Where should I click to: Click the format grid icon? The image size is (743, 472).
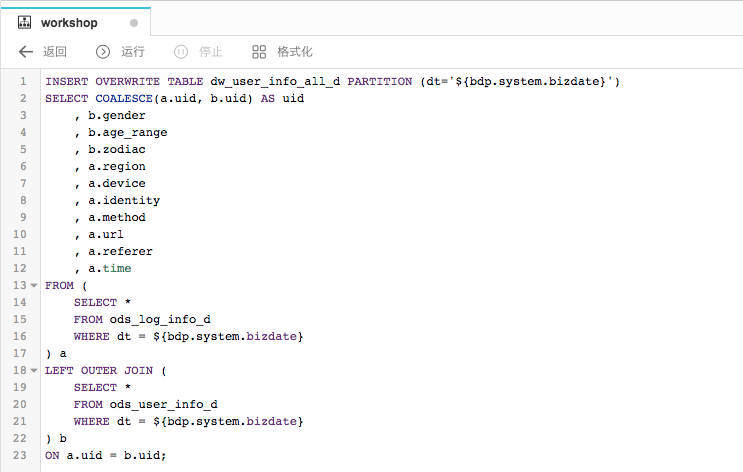[x=259, y=52]
